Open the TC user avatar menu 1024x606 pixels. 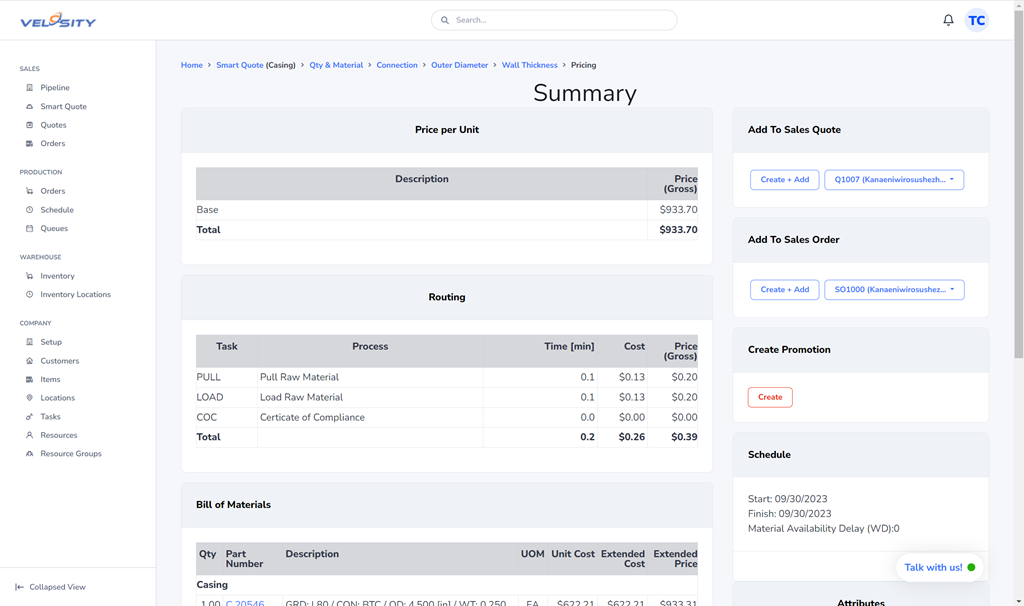(x=976, y=20)
